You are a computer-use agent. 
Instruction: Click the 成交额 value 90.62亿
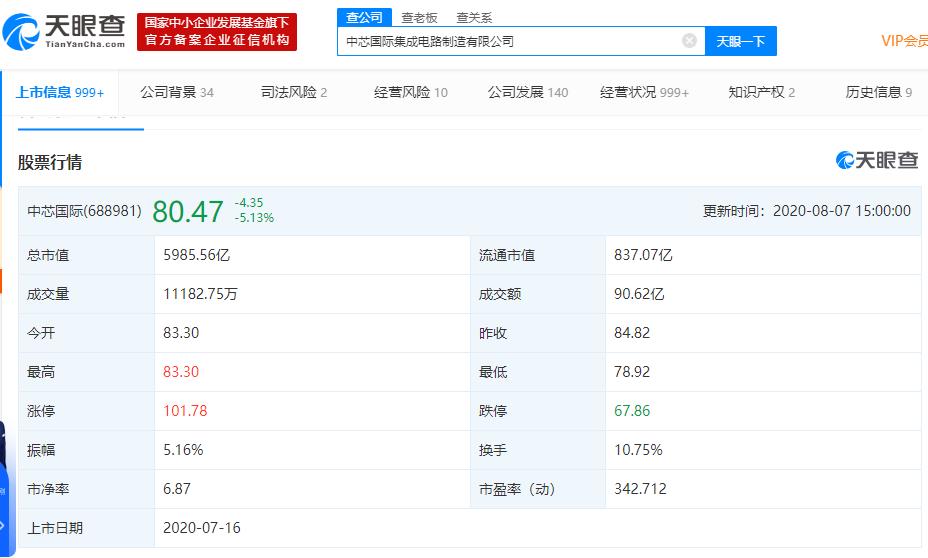click(639, 294)
